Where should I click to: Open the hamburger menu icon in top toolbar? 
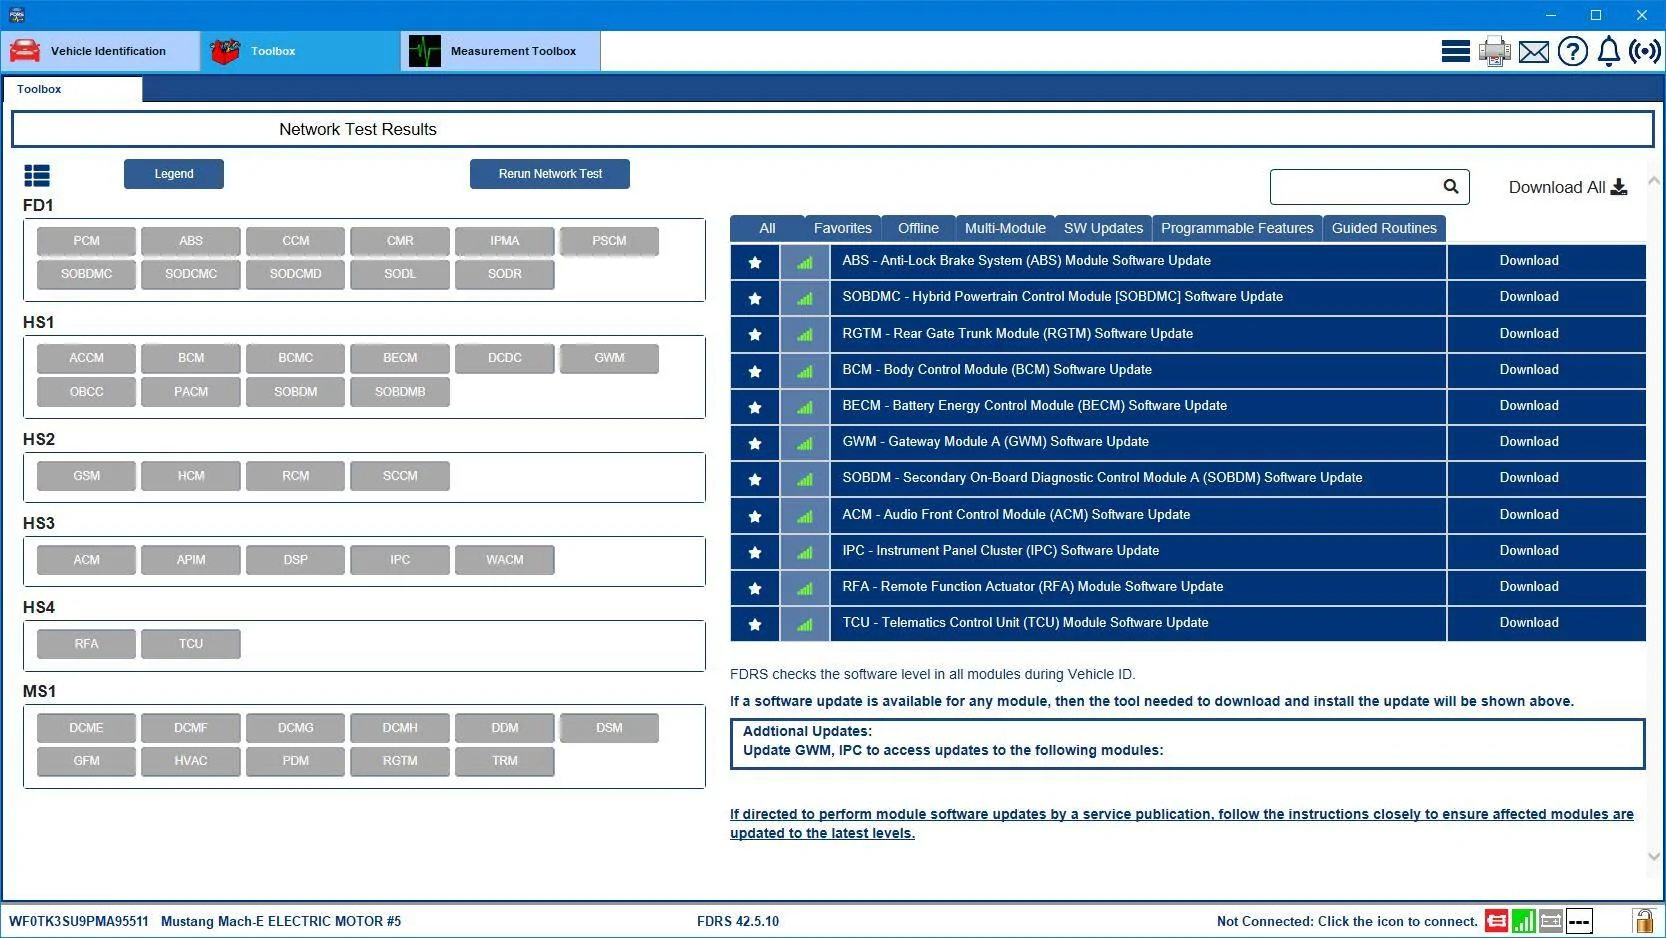[1455, 51]
